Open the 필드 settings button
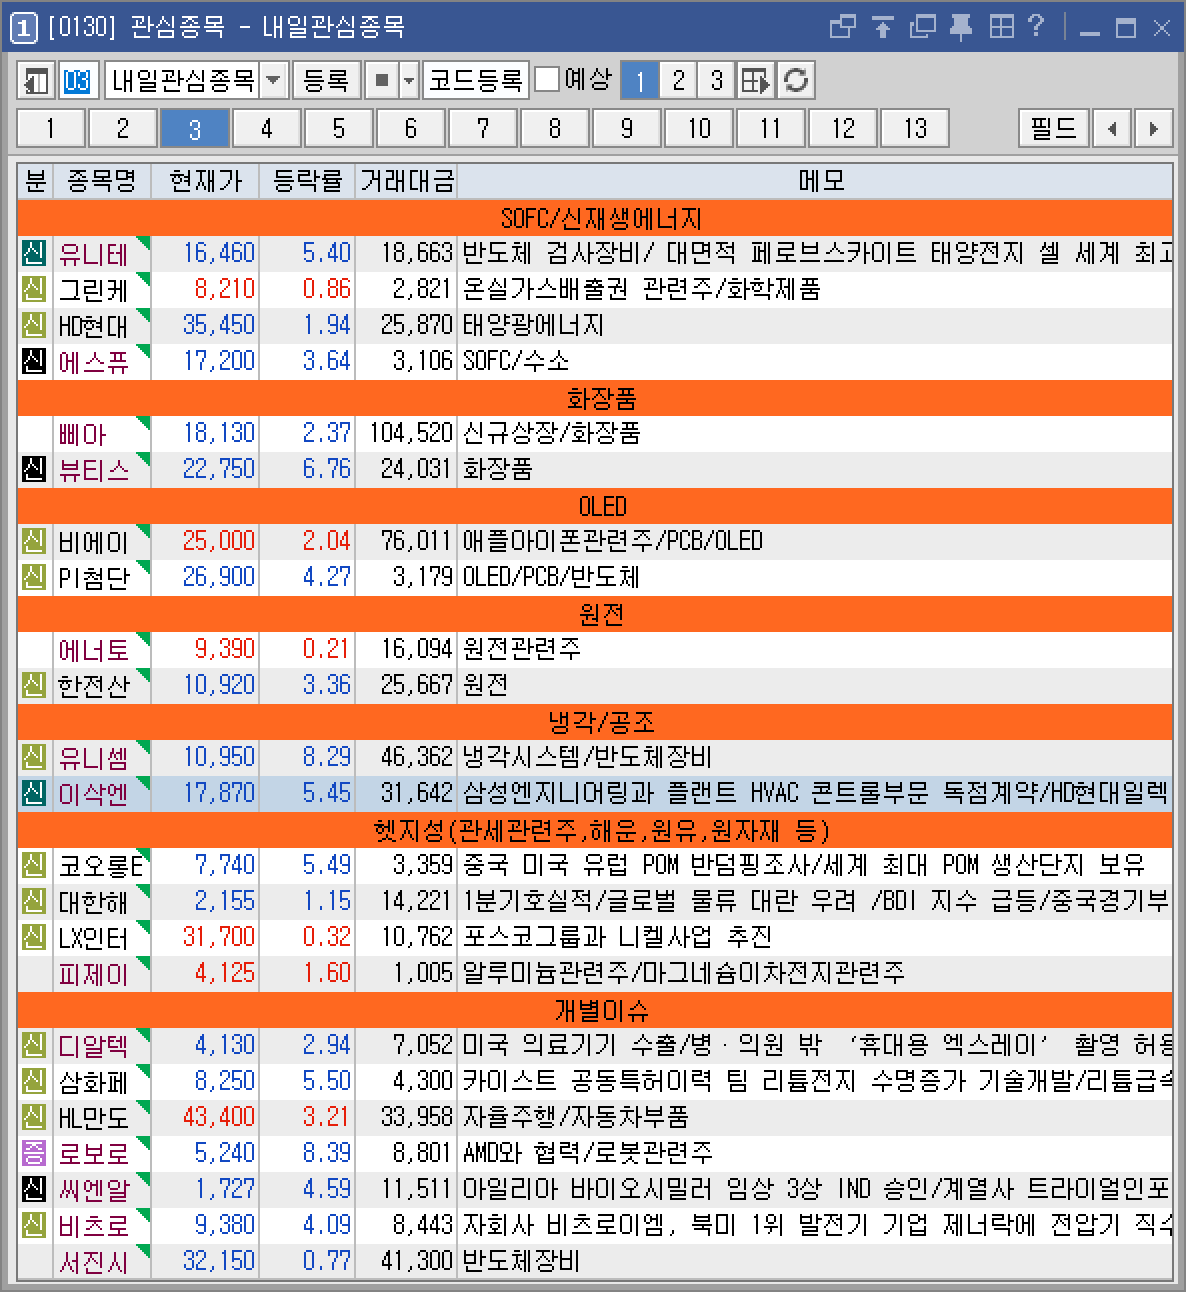The width and height of the screenshot is (1186, 1292). (x=1054, y=128)
